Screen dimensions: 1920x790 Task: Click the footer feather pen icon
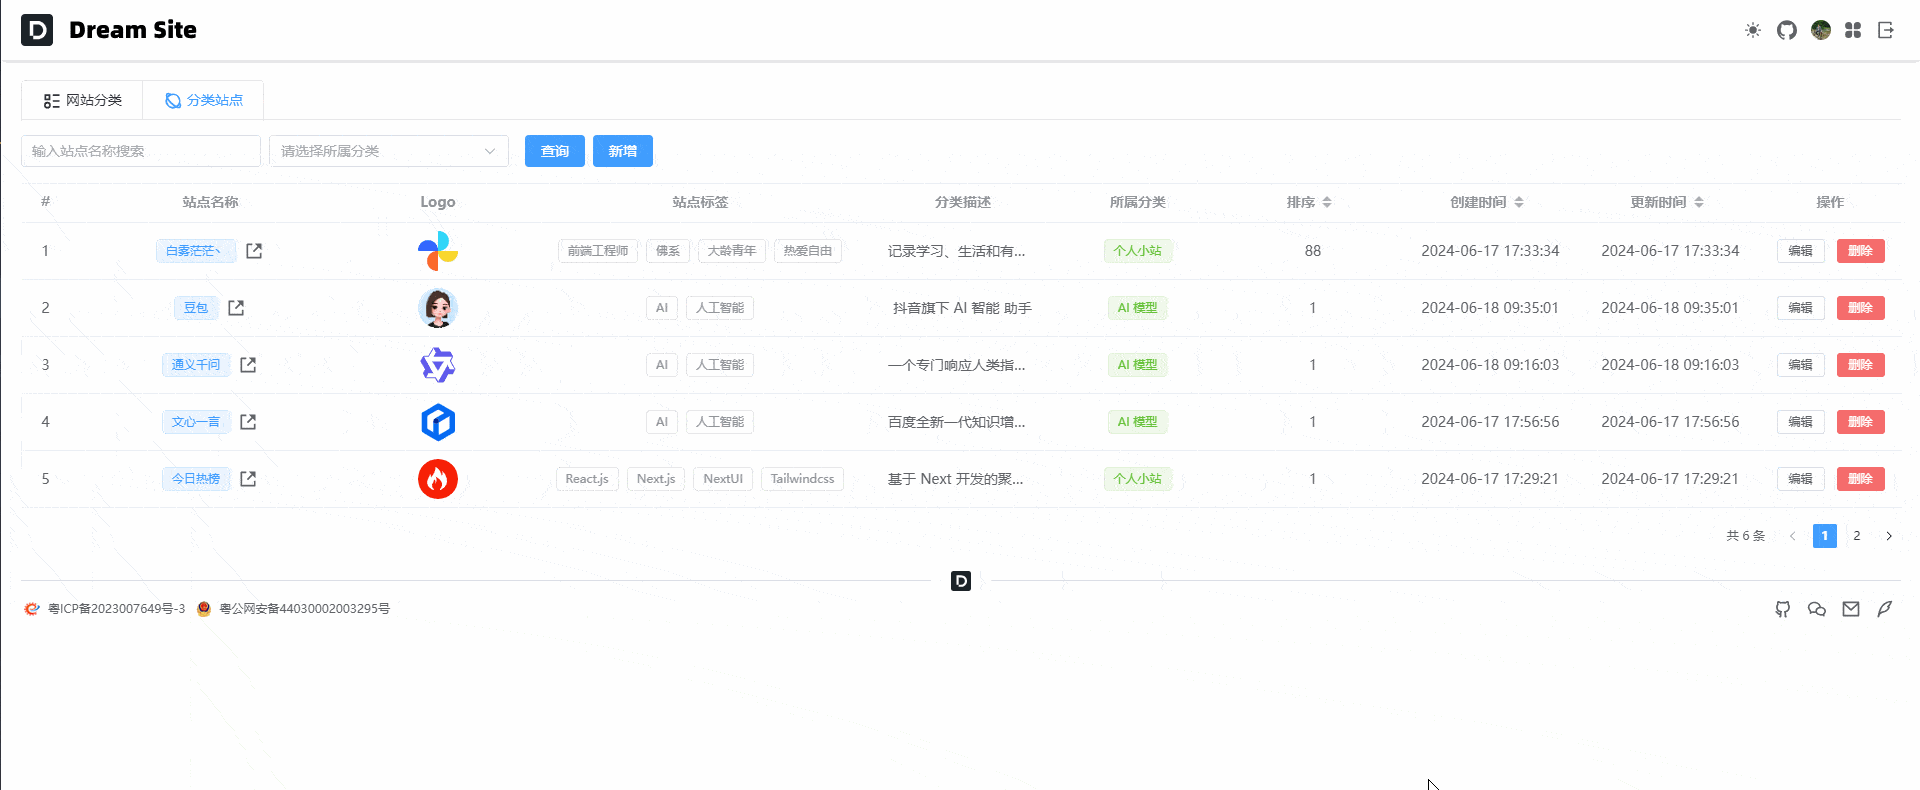click(1885, 609)
